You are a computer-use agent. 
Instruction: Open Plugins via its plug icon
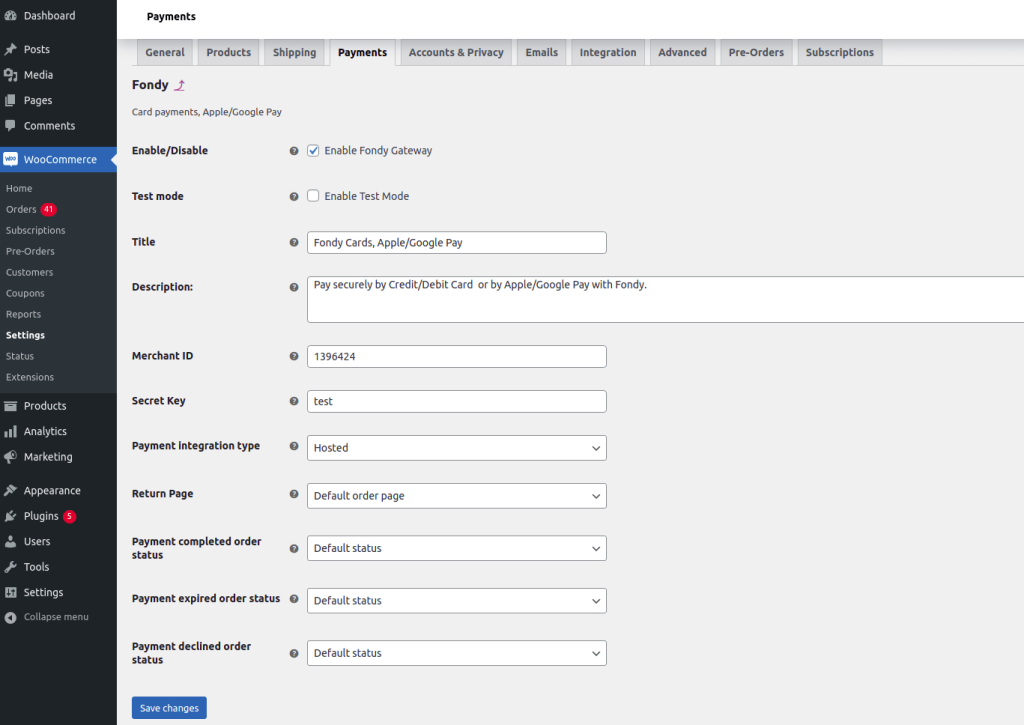click(10, 516)
